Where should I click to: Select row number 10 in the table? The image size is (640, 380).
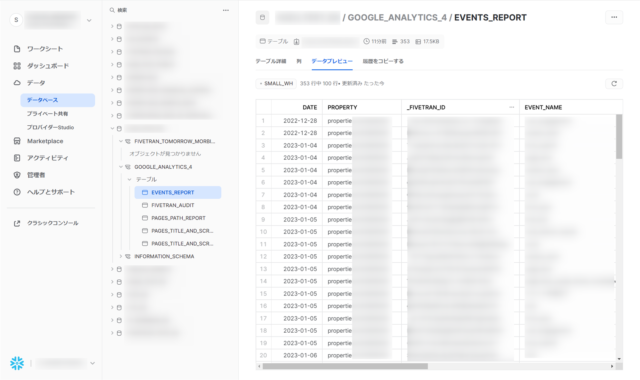[263, 232]
